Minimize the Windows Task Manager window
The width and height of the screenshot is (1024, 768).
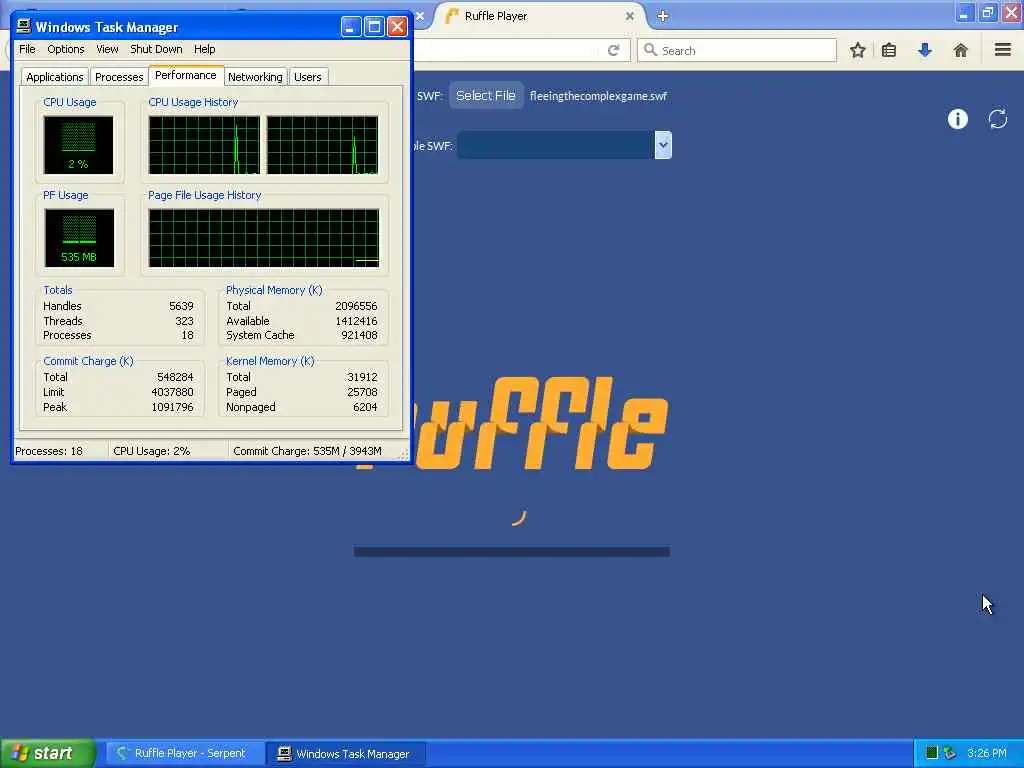click(x=351, y=27)
